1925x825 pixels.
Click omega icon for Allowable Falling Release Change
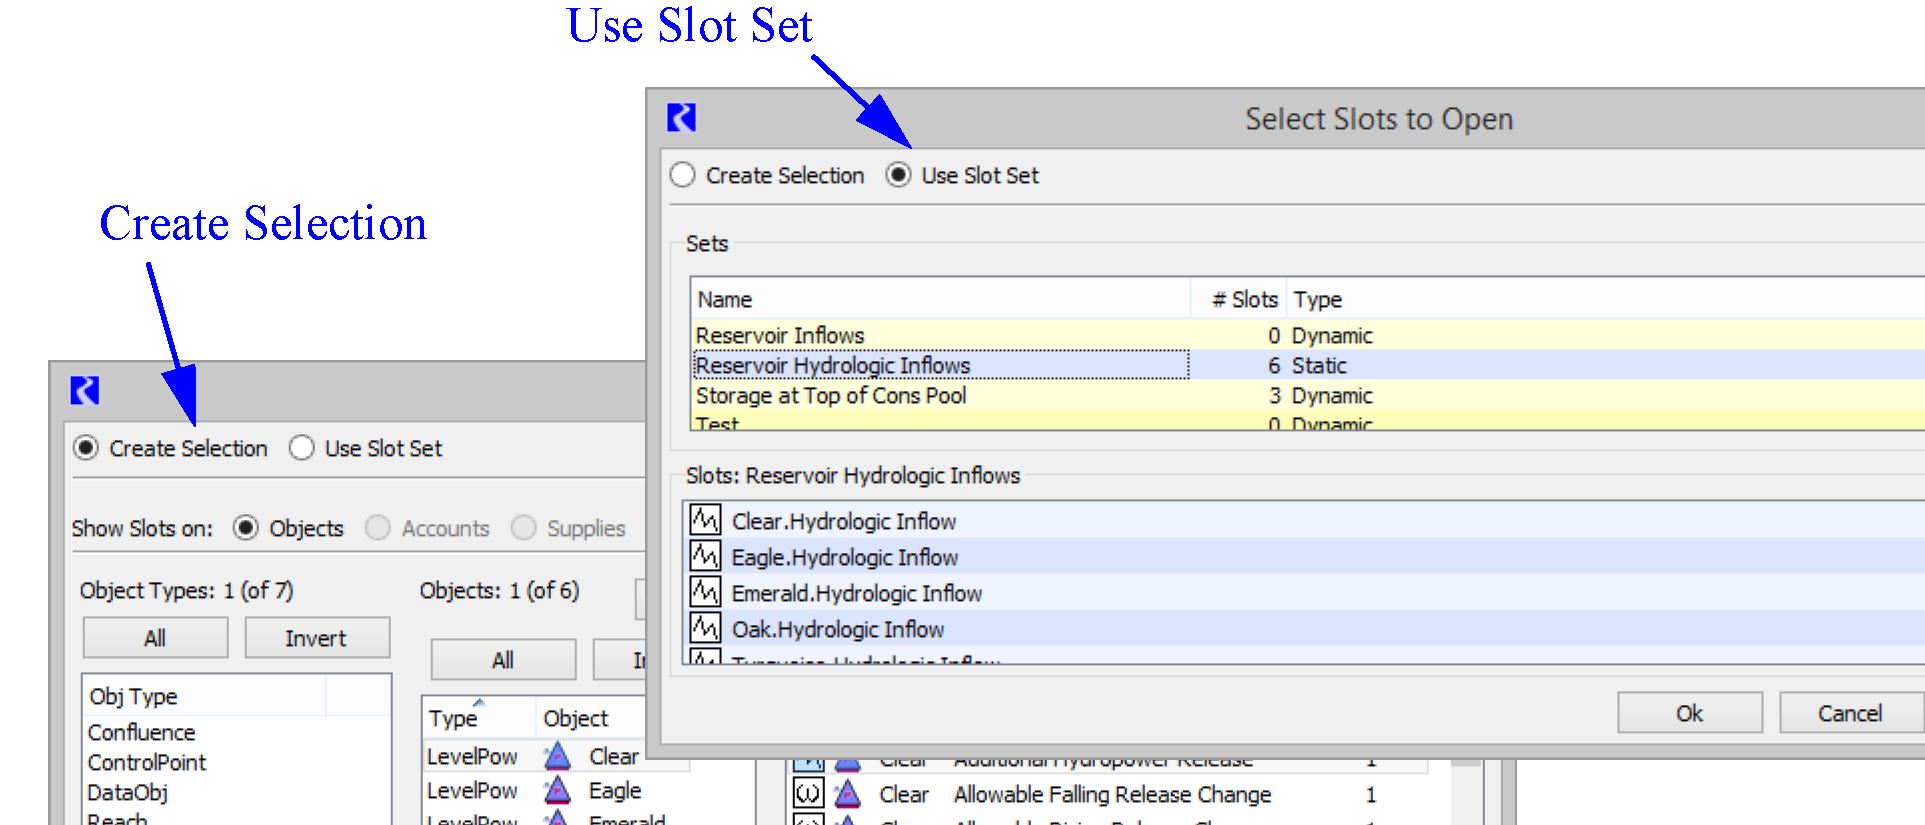(808, 794)
